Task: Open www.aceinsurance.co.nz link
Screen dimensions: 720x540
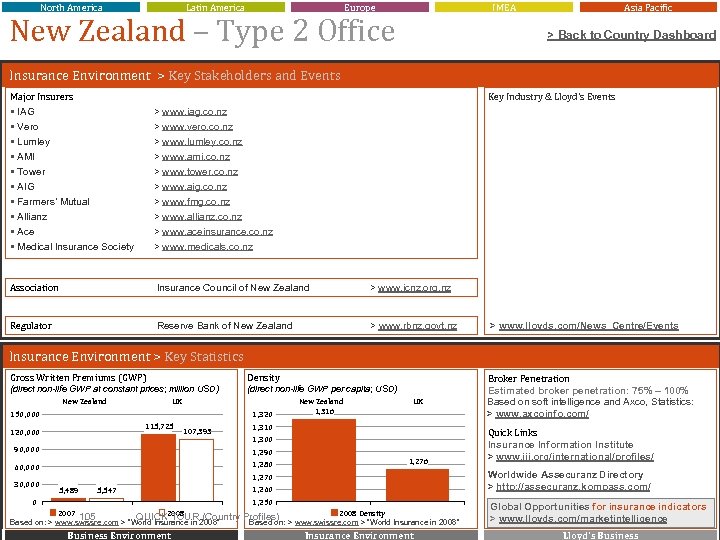Action: [217, 232]
